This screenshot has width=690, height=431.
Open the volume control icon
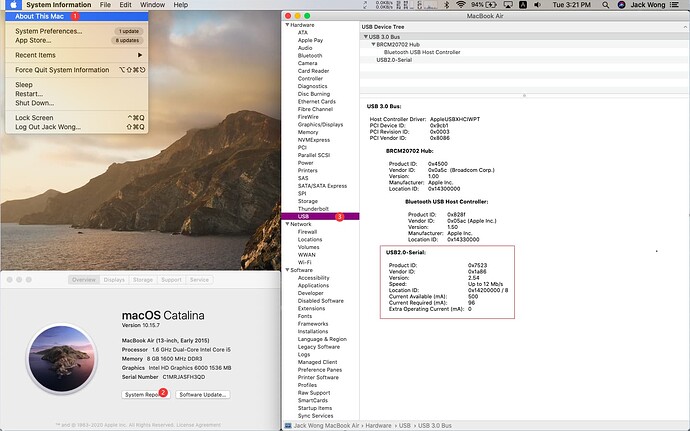click(537, 5)
